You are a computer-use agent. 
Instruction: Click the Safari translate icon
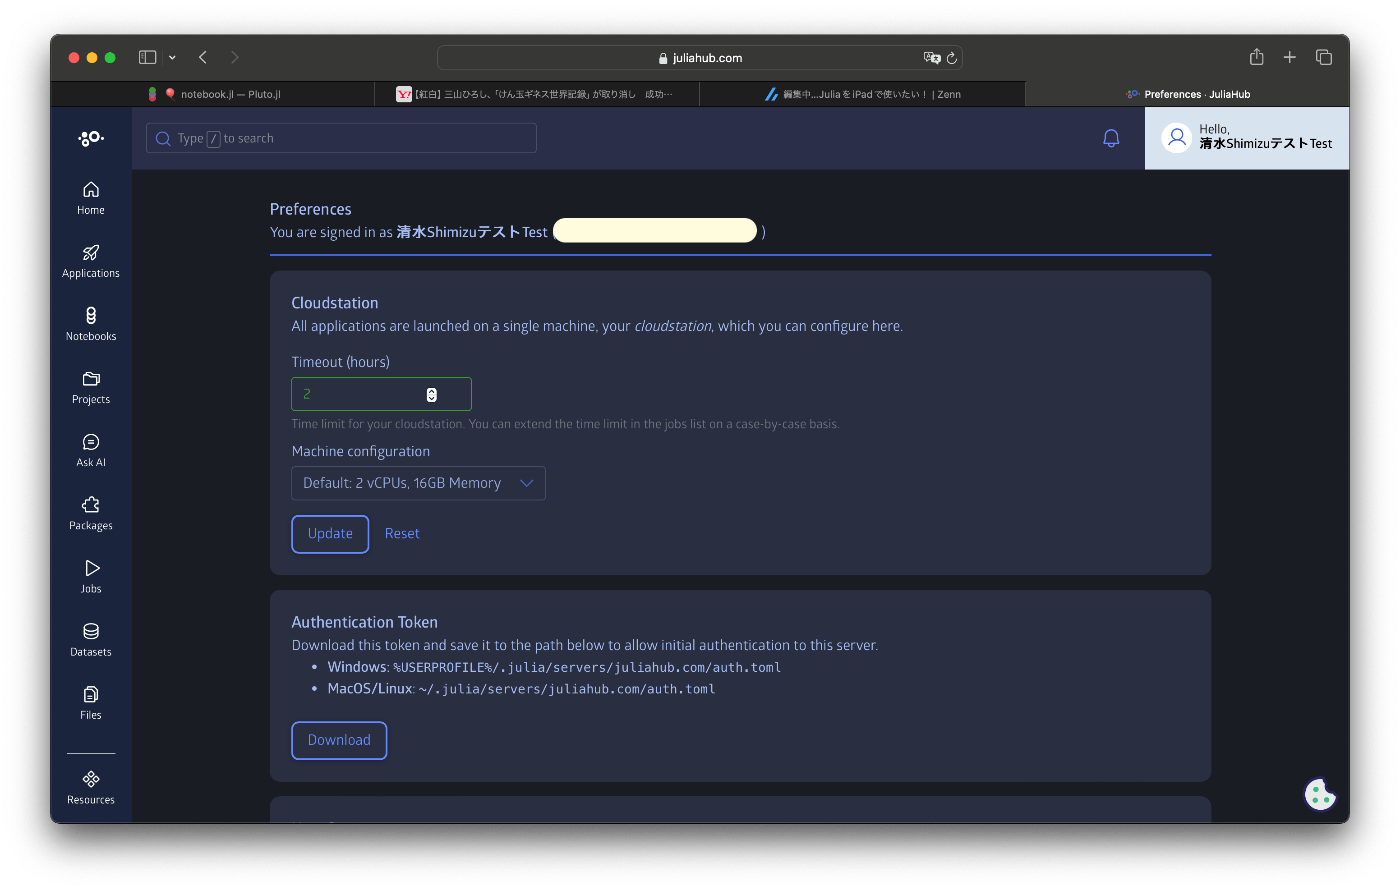point(932,58)
